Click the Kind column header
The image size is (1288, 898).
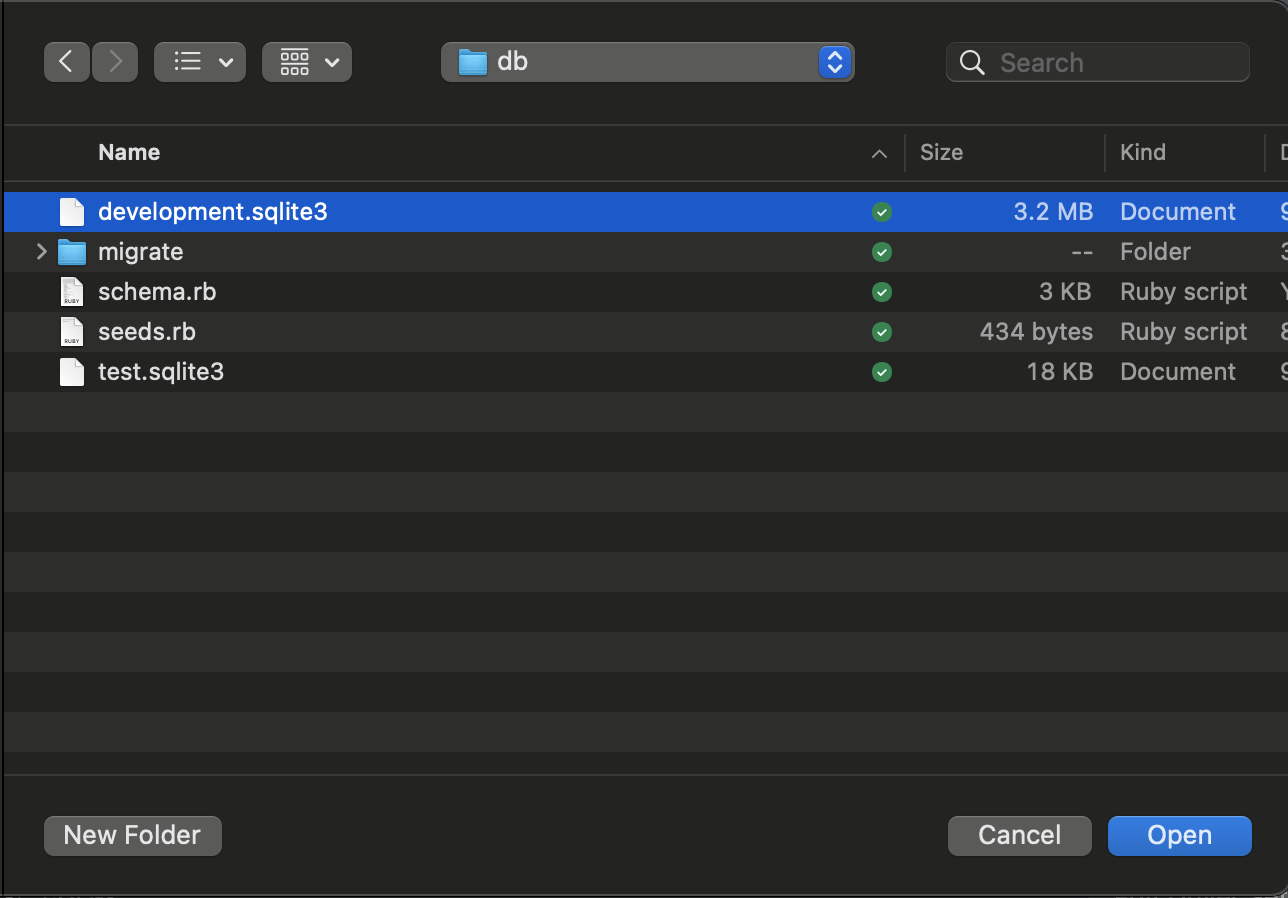point(1142,152)
